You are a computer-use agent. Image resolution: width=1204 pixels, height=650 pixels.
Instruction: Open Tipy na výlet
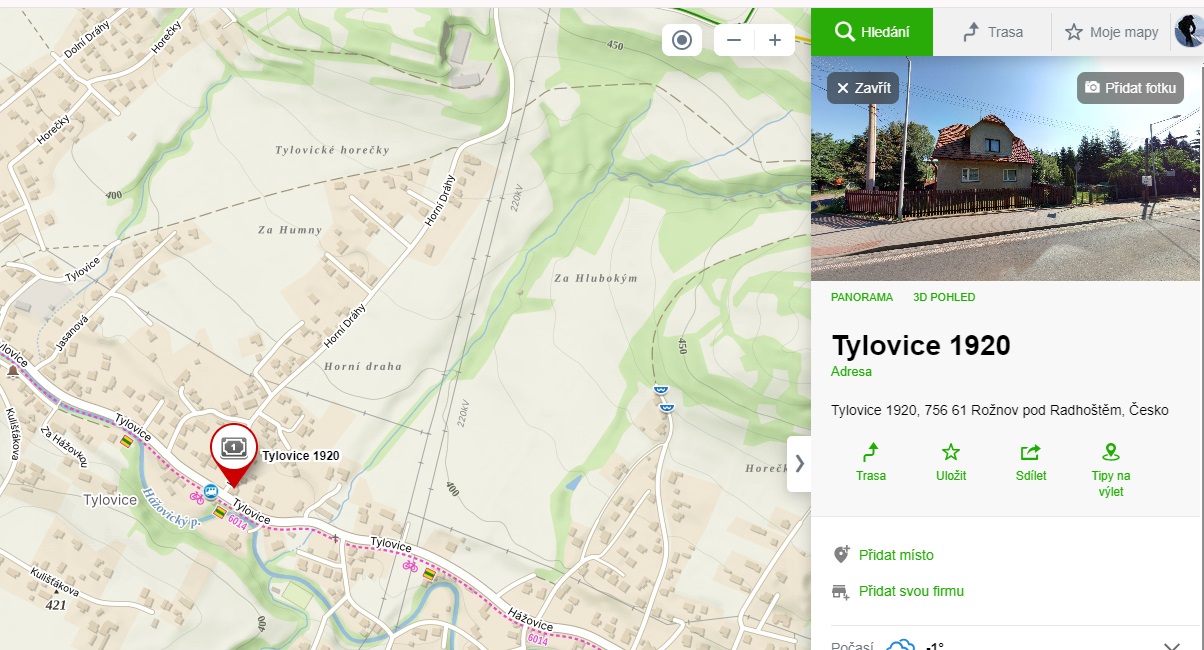[1110, 452]
